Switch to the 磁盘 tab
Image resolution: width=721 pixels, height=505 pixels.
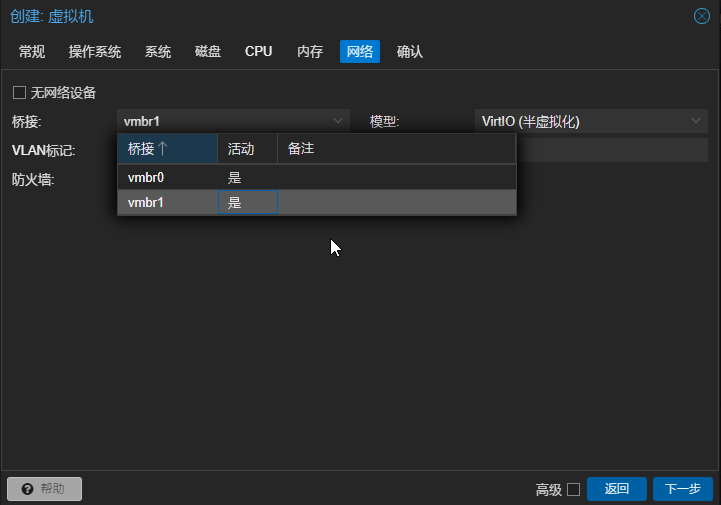[x=208, y=52]
